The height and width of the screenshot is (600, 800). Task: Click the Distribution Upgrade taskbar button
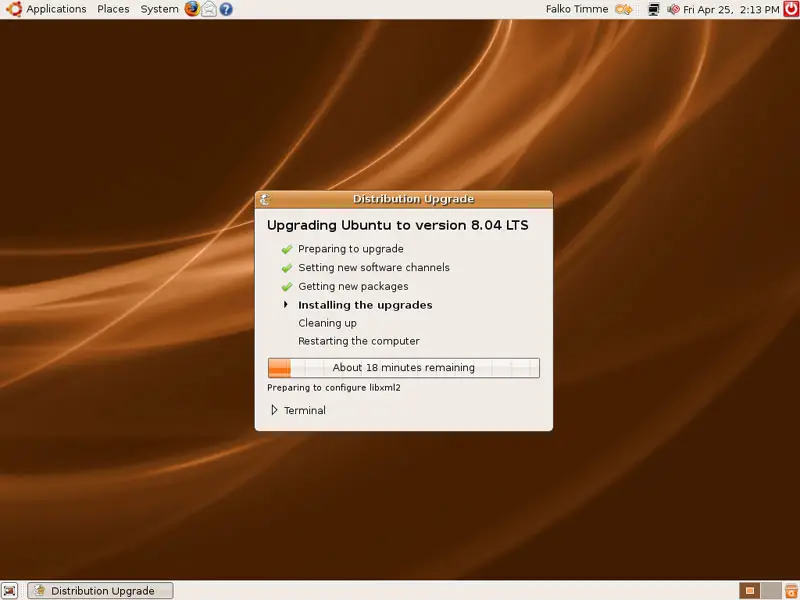[101, 591]
